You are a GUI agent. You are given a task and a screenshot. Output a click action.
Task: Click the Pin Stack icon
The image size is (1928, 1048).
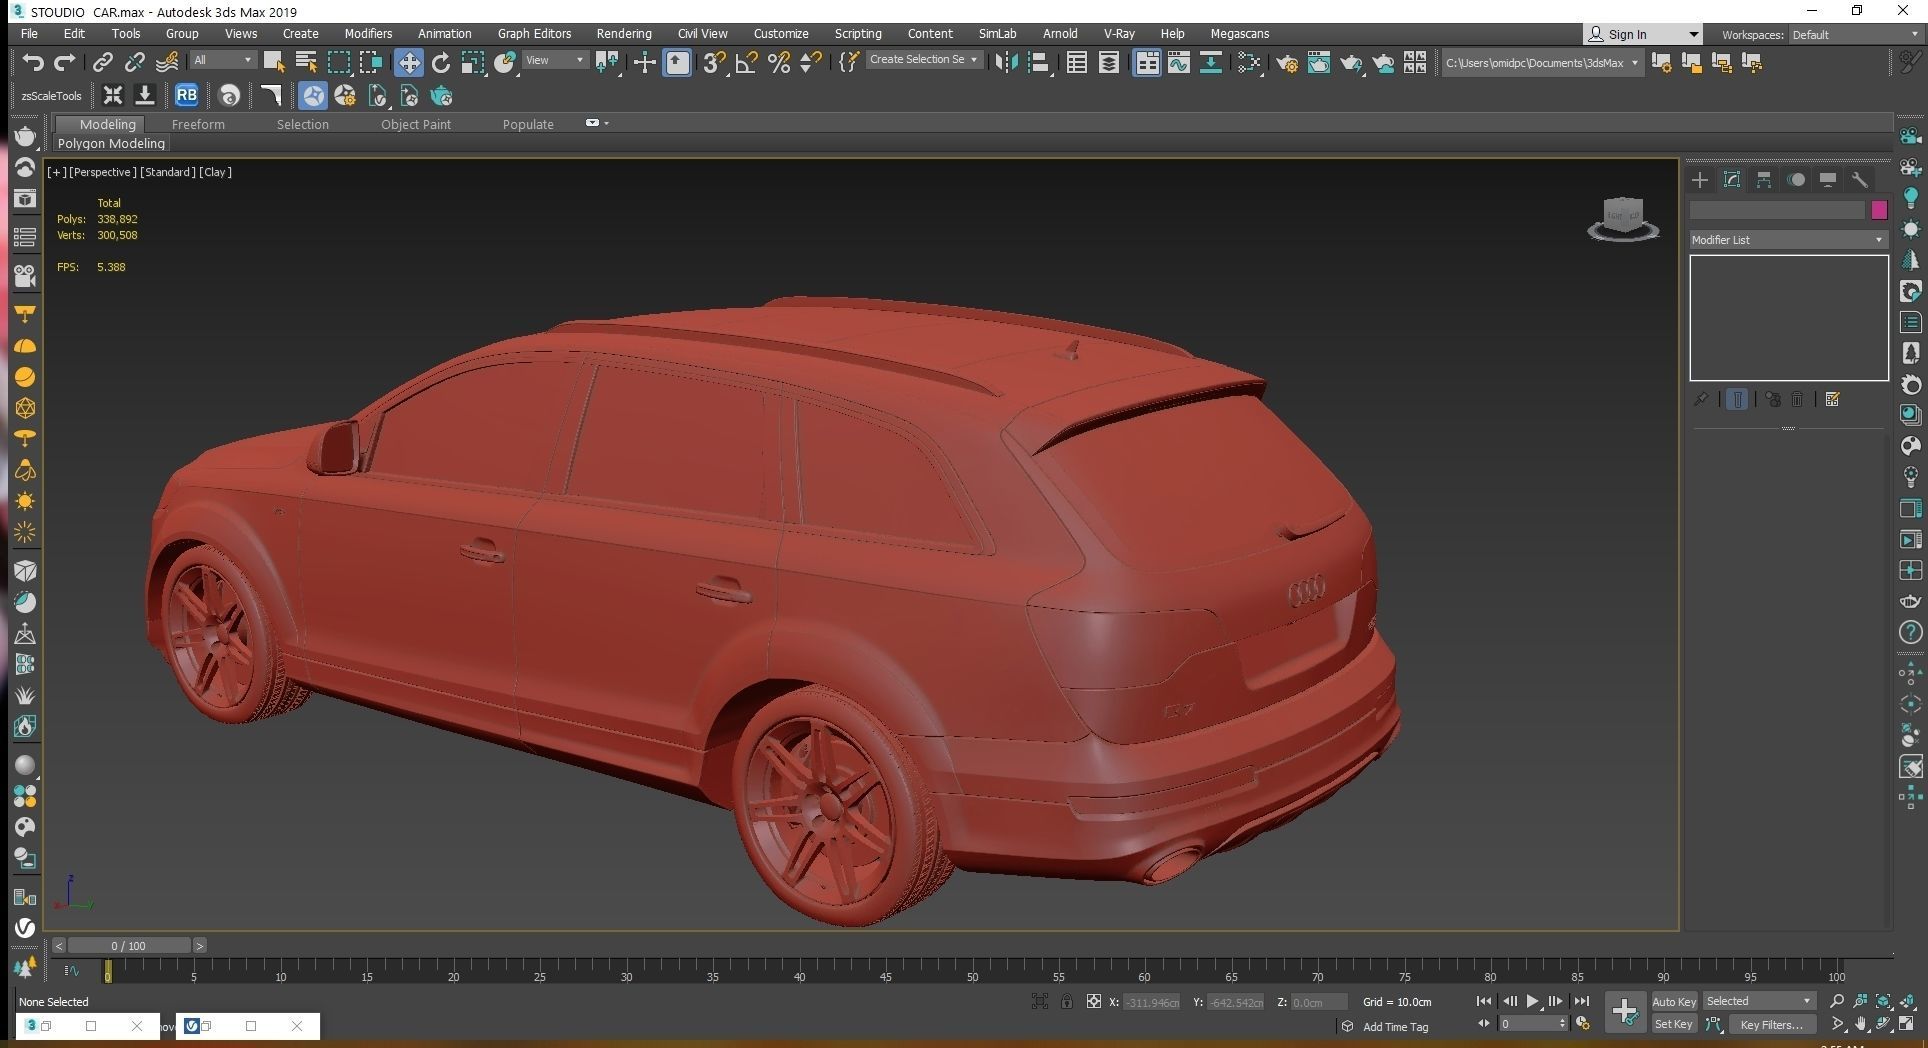(x=1701, y=399)
